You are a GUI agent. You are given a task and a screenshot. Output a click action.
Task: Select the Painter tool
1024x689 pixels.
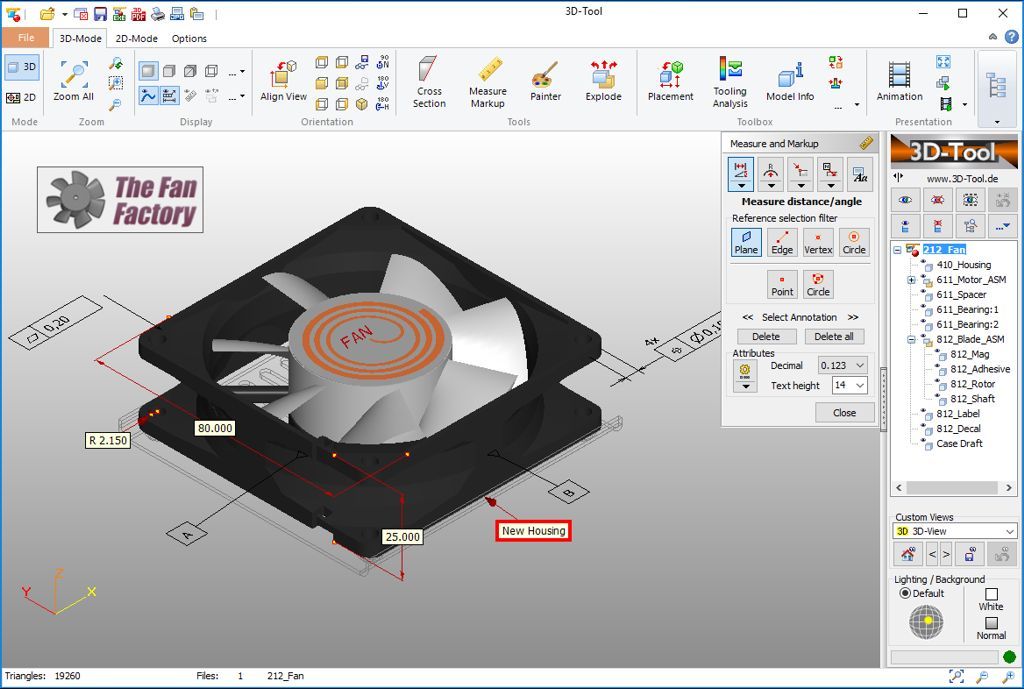(545, 82)
